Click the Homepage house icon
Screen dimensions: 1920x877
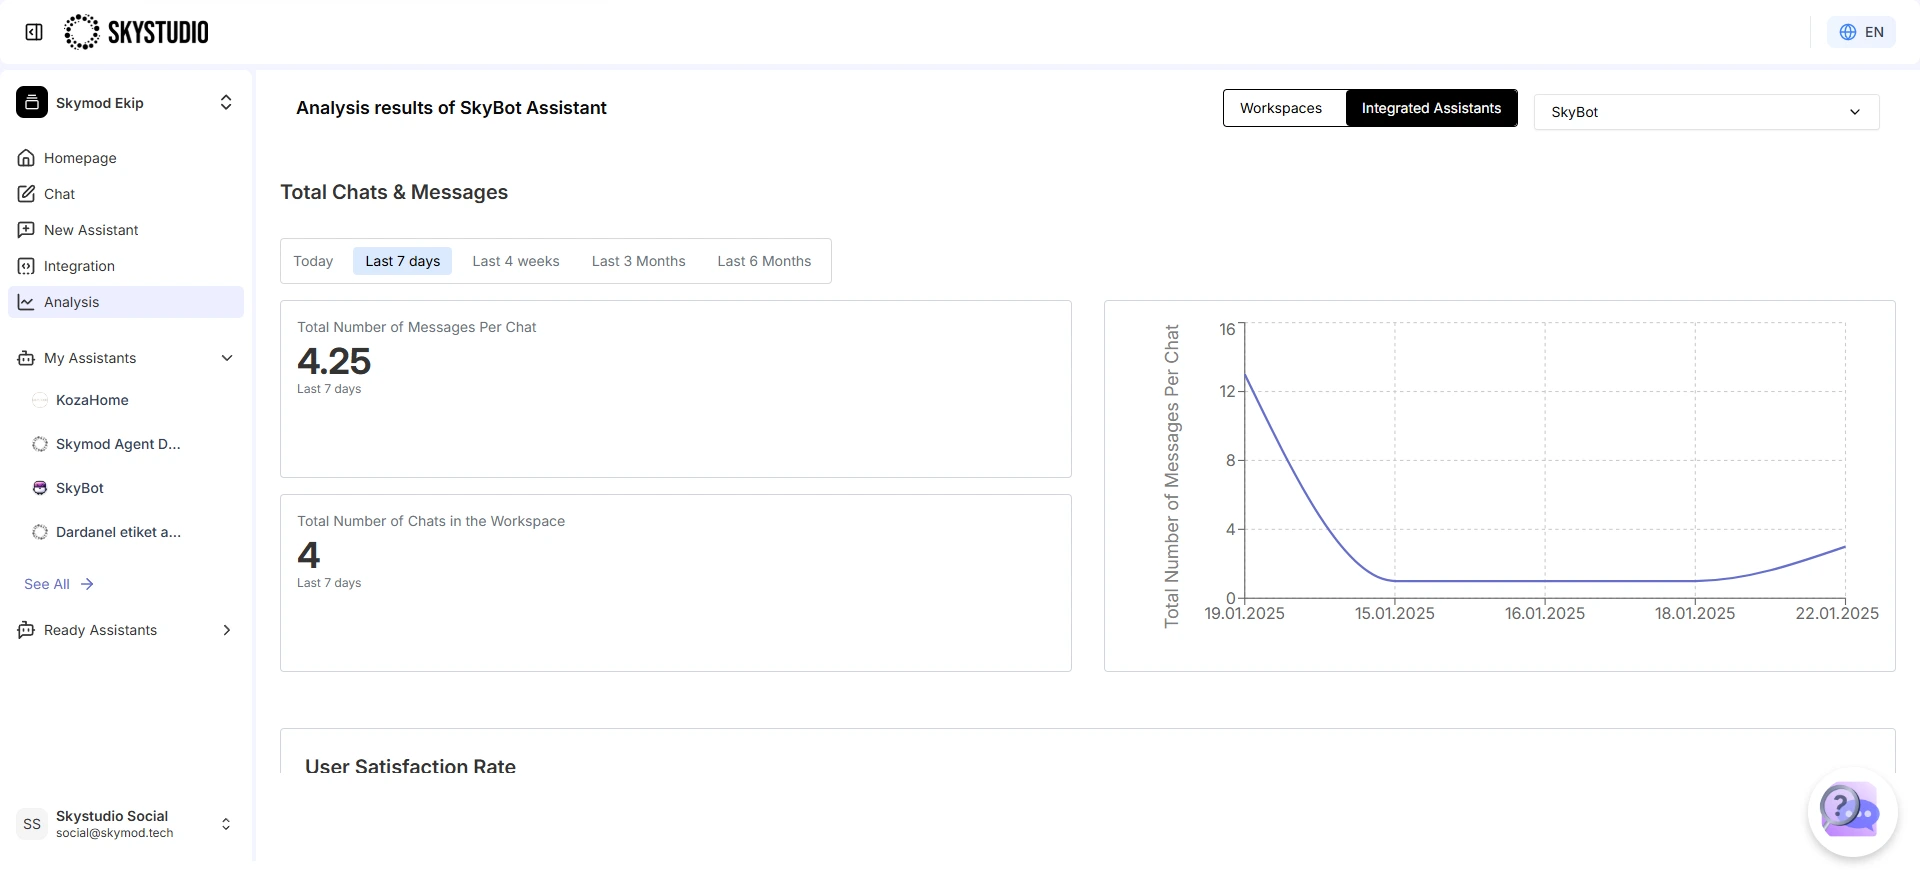pyautogui.click(x=26, y=158)
